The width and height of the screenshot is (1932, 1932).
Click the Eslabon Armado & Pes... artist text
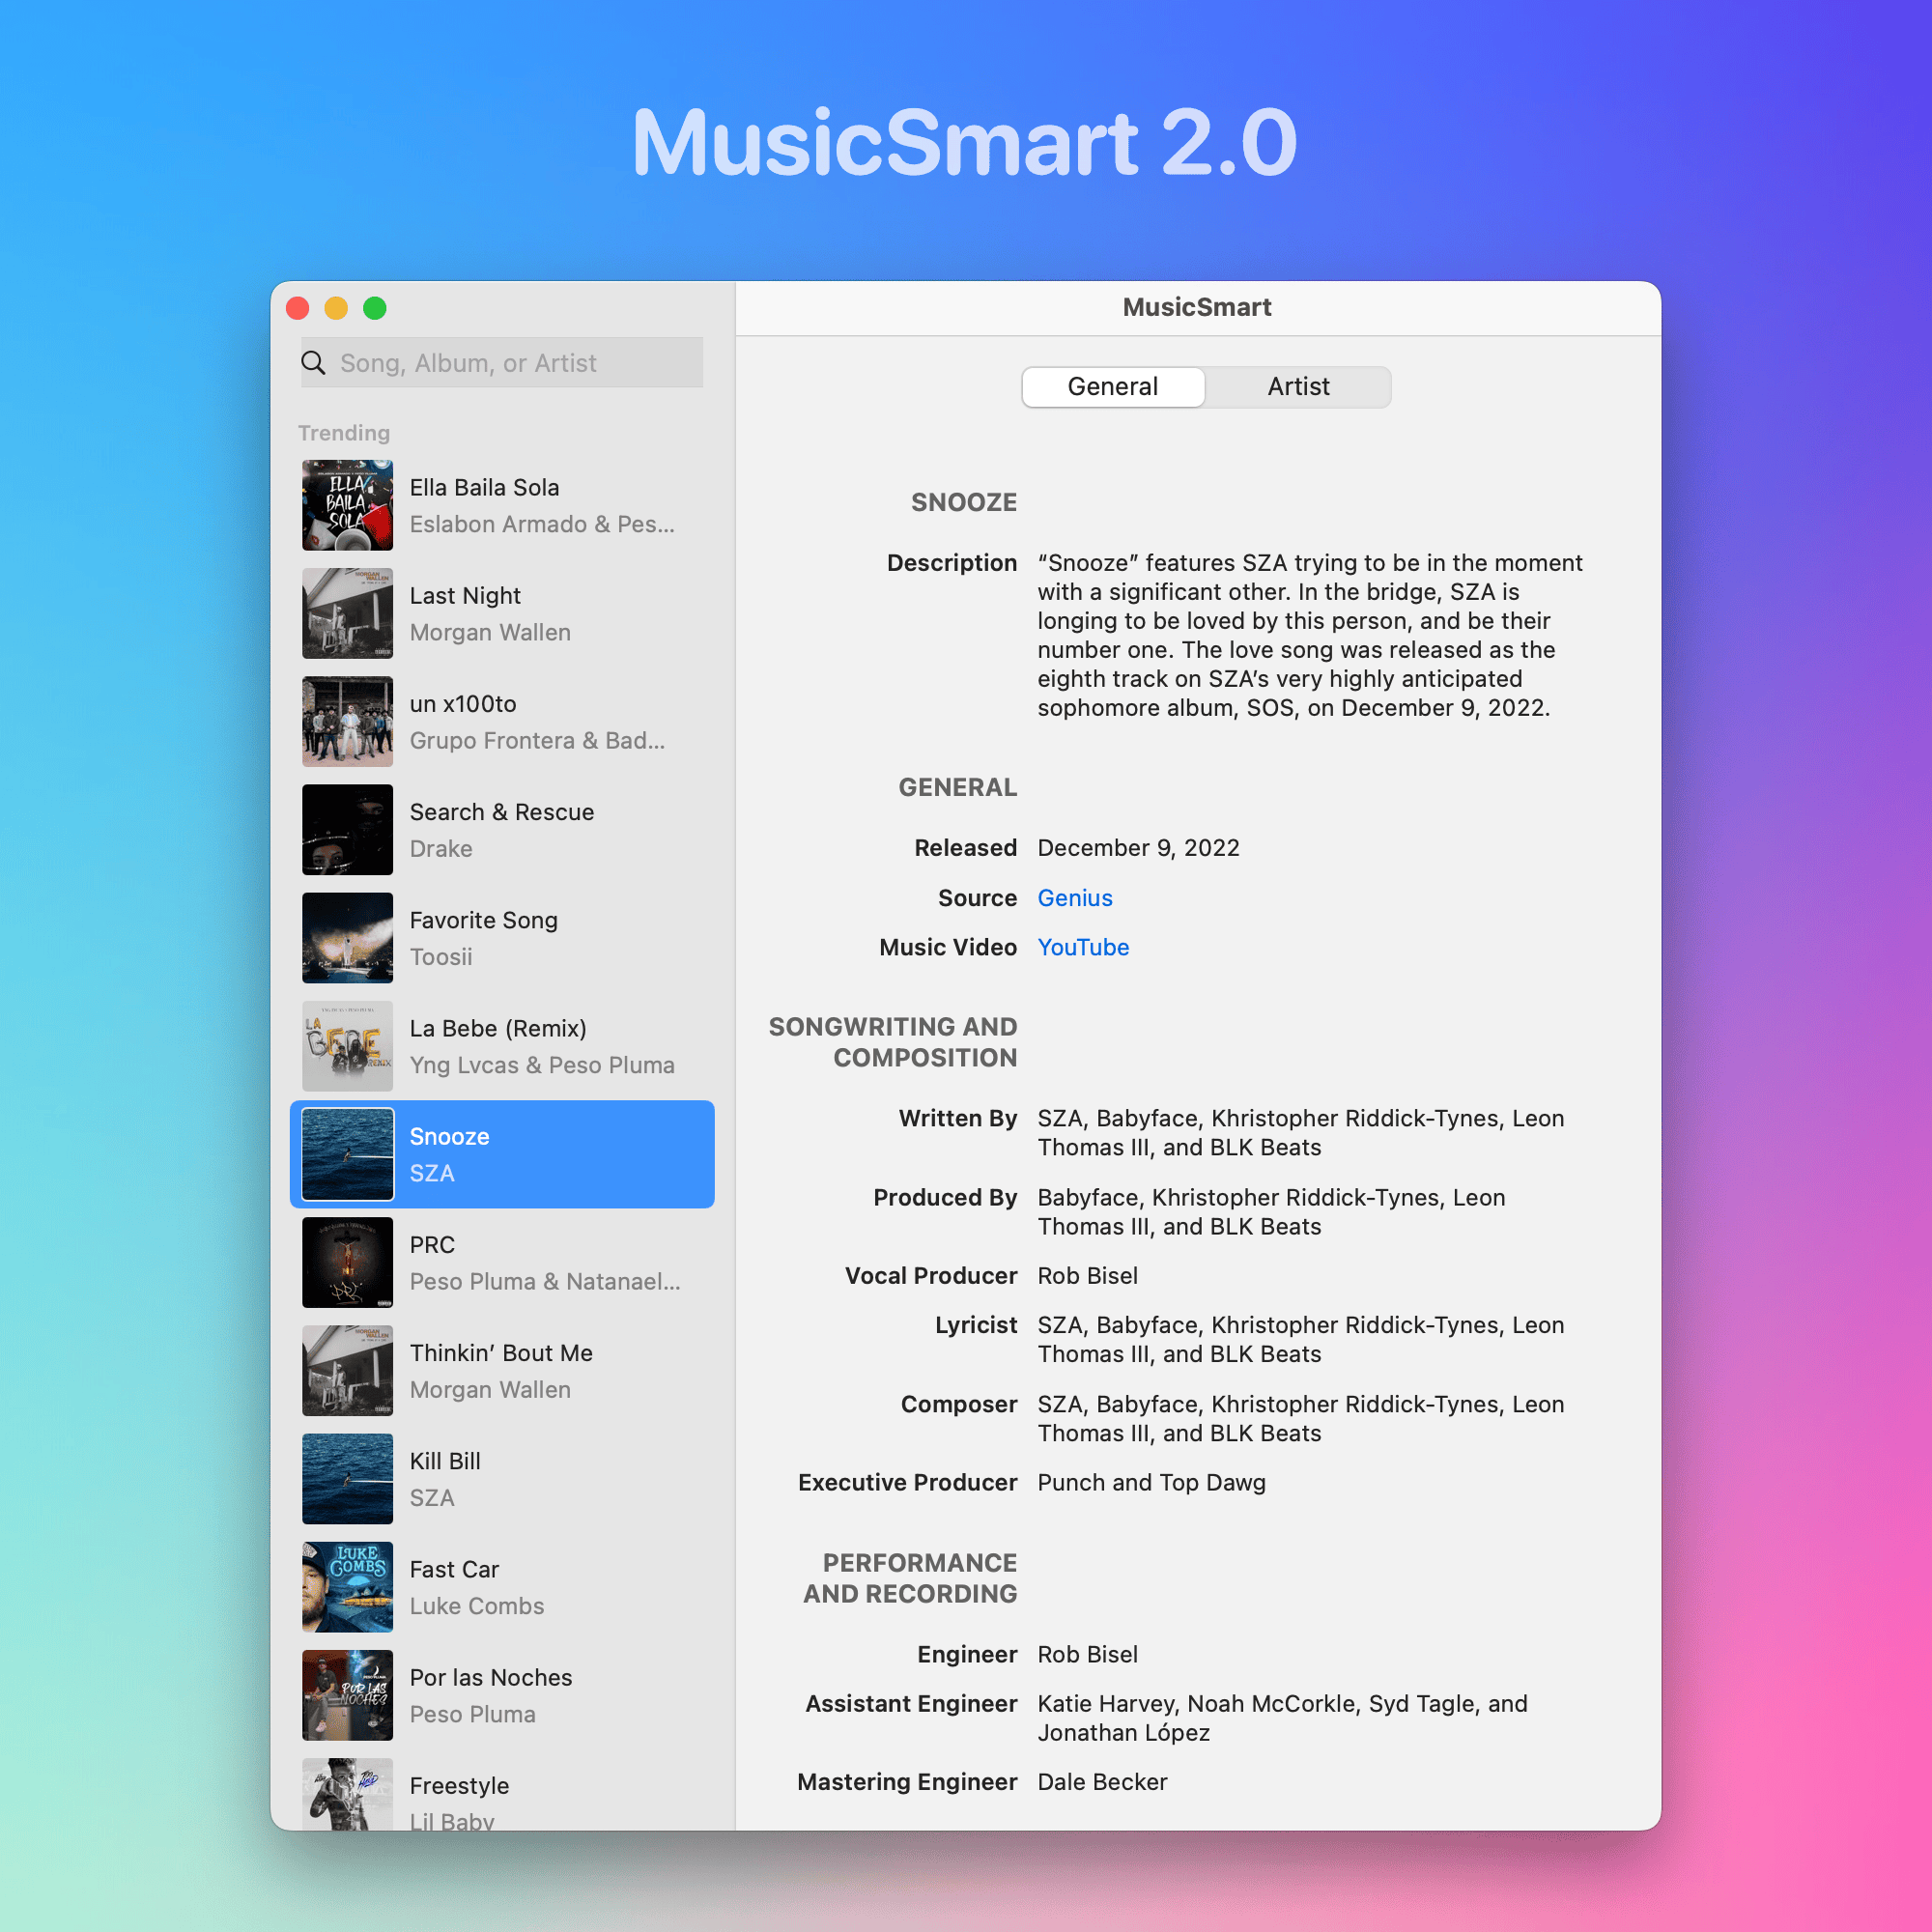[542, 524]
